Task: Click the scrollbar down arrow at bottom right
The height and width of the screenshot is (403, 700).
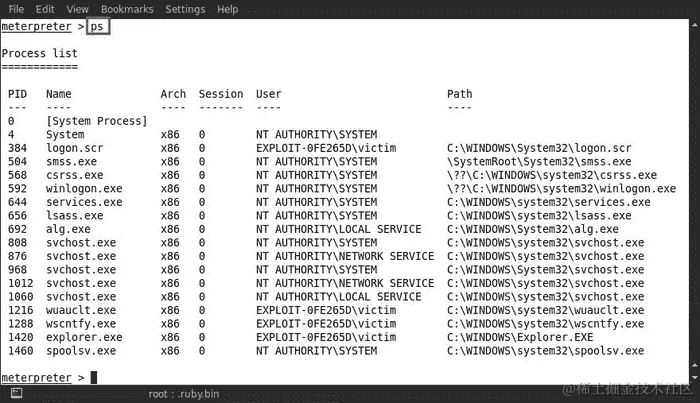Action: (x=695, y=378)
